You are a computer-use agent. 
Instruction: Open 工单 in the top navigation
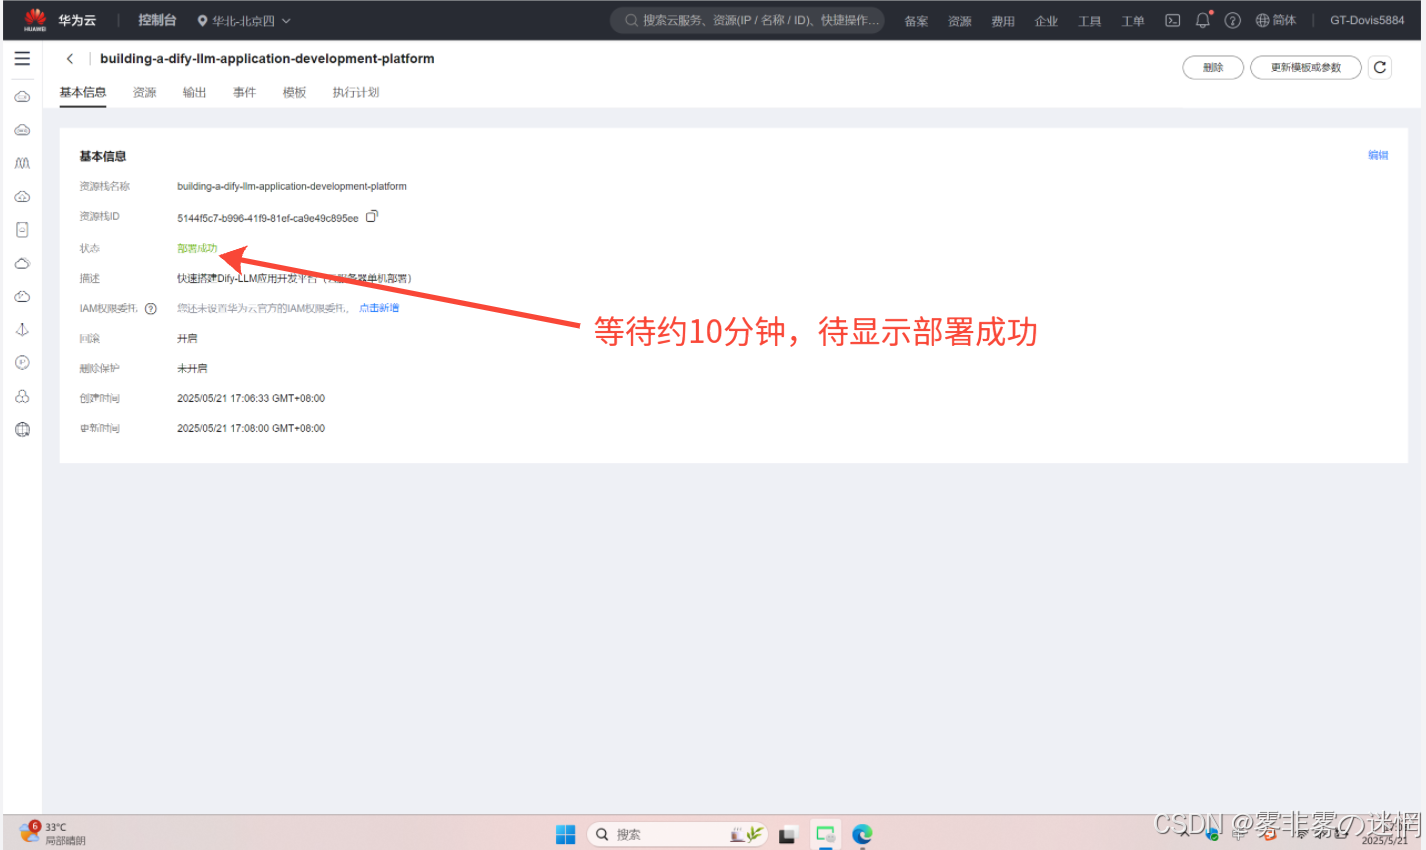coord(1133,21)
